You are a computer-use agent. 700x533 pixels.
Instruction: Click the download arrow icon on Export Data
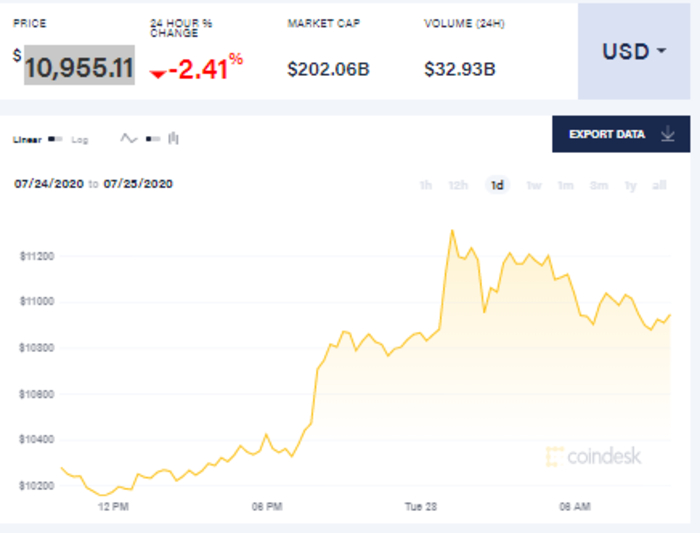[x=668, y=134]
